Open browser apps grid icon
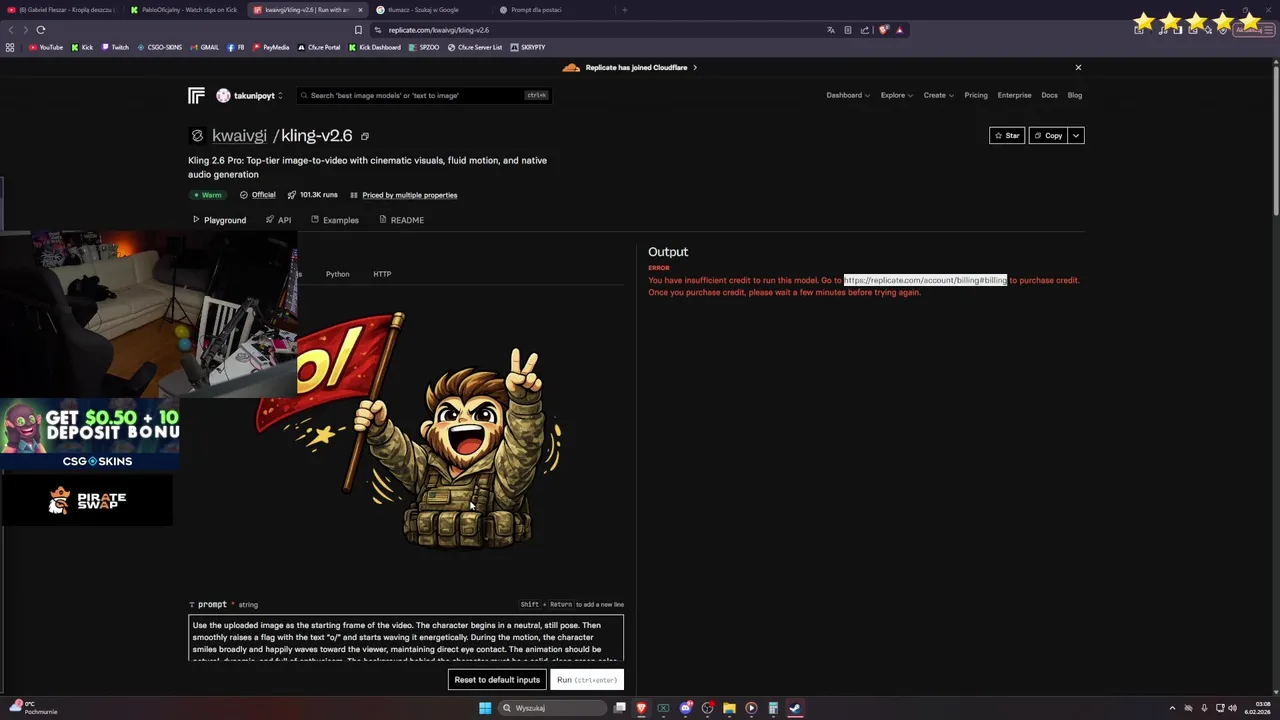The width and height of the screenshot is (1280, 720). [10, 47]
